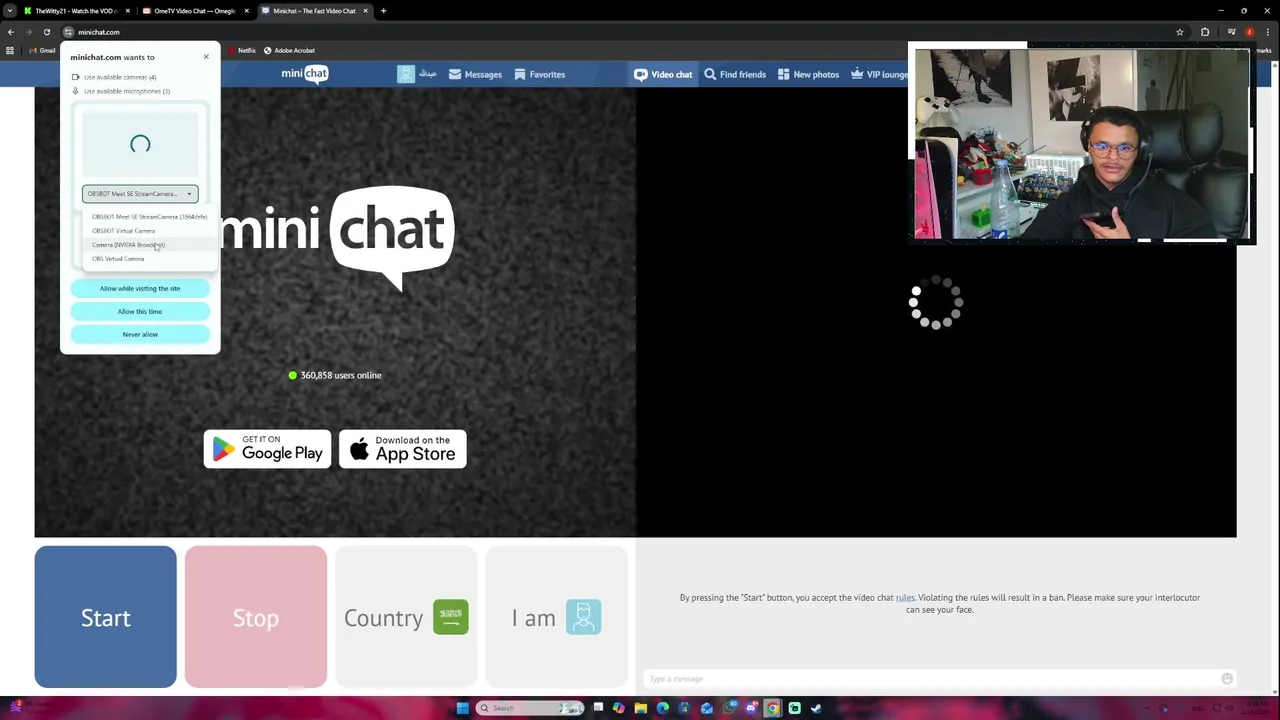Open a new browser tab
This screenshot has height=720, width=1280.
coord(383,11)
